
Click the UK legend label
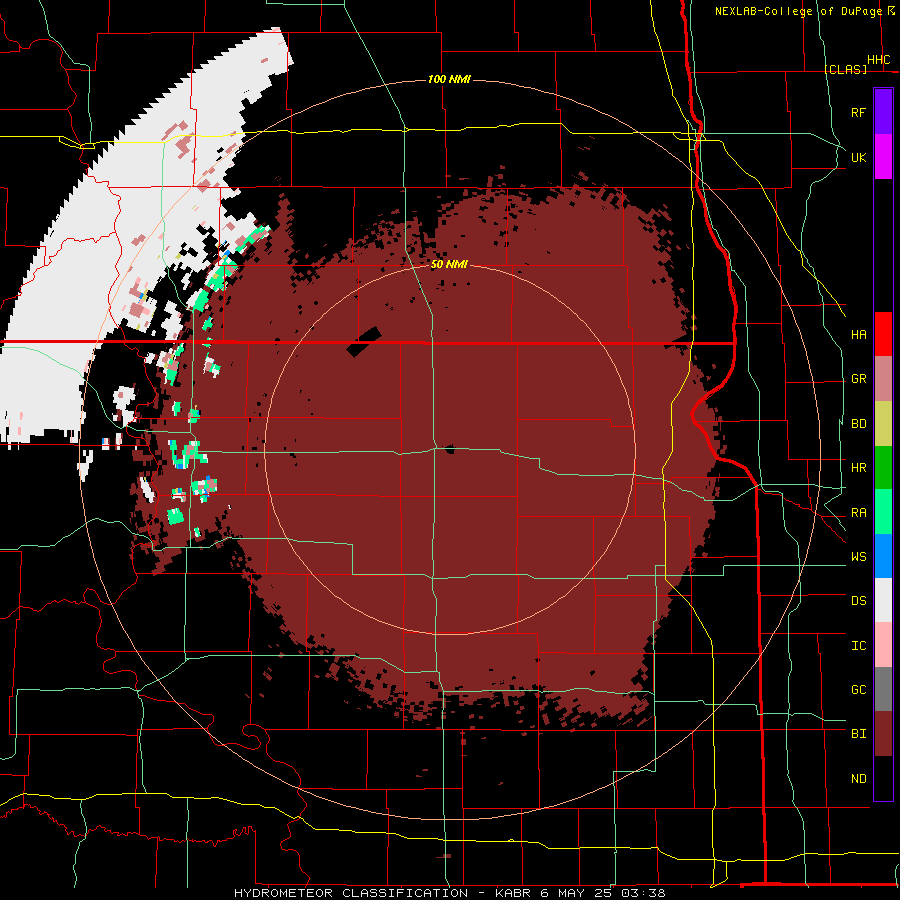858,157
